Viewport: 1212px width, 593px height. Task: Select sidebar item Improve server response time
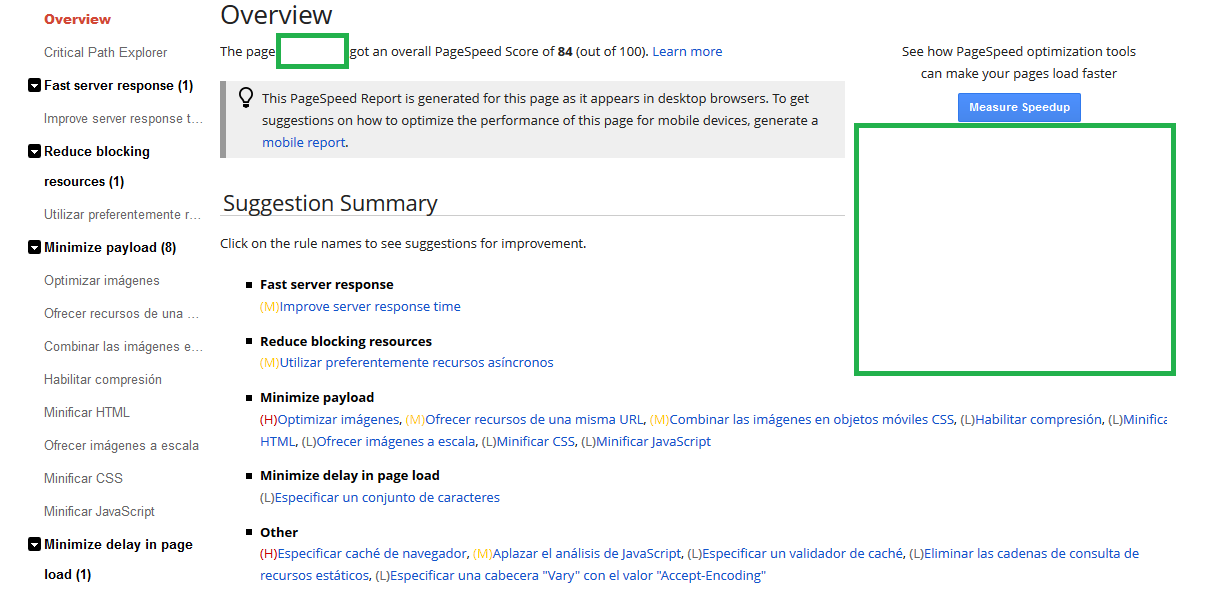tap(123, 118)
